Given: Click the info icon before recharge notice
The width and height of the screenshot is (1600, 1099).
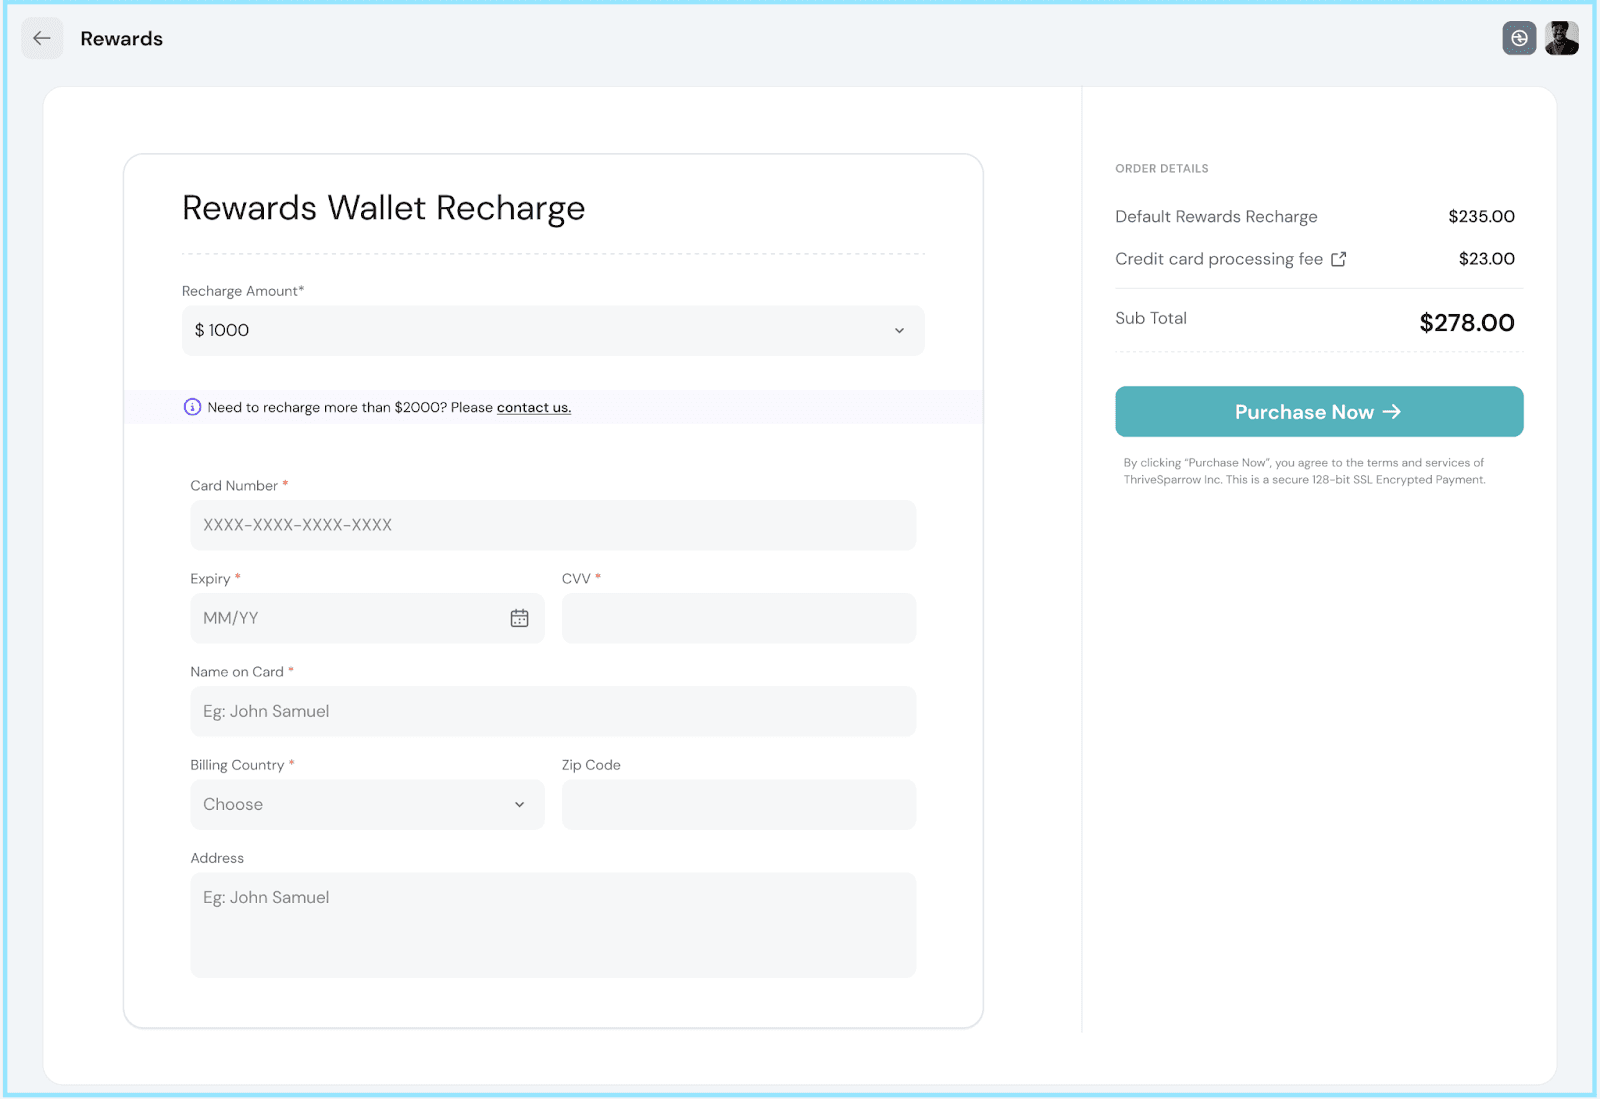Looking at the screenshot, I should coord(192,407).
